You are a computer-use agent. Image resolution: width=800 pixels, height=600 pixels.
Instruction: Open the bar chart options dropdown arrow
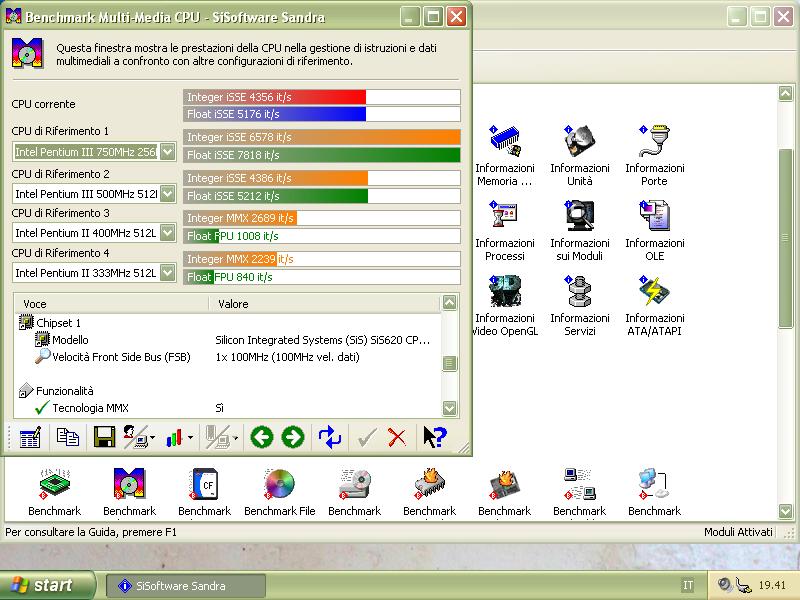point(190,438)
